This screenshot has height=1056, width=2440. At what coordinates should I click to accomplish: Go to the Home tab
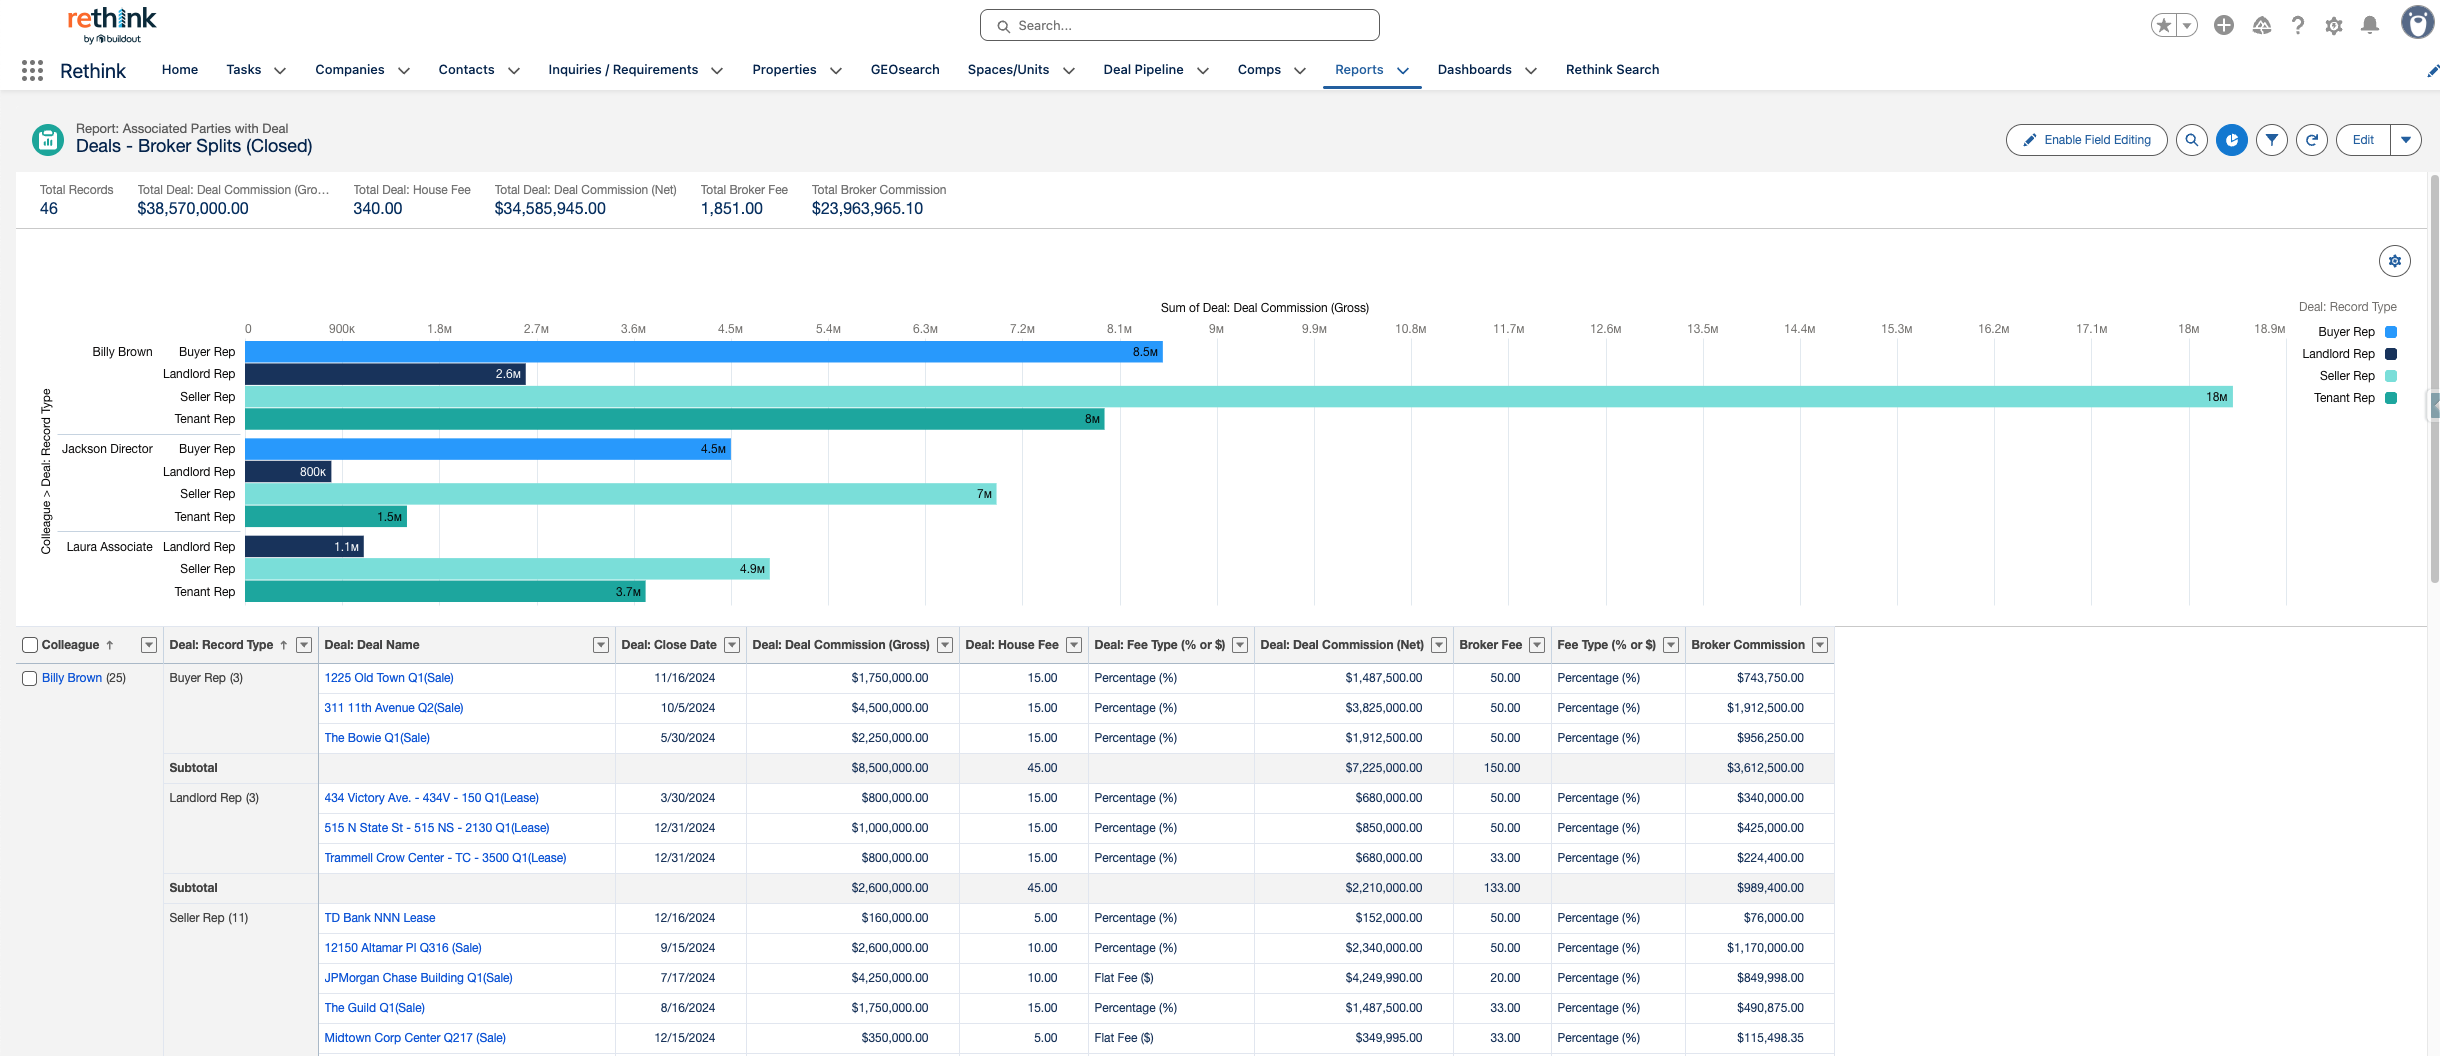[180, 70]
